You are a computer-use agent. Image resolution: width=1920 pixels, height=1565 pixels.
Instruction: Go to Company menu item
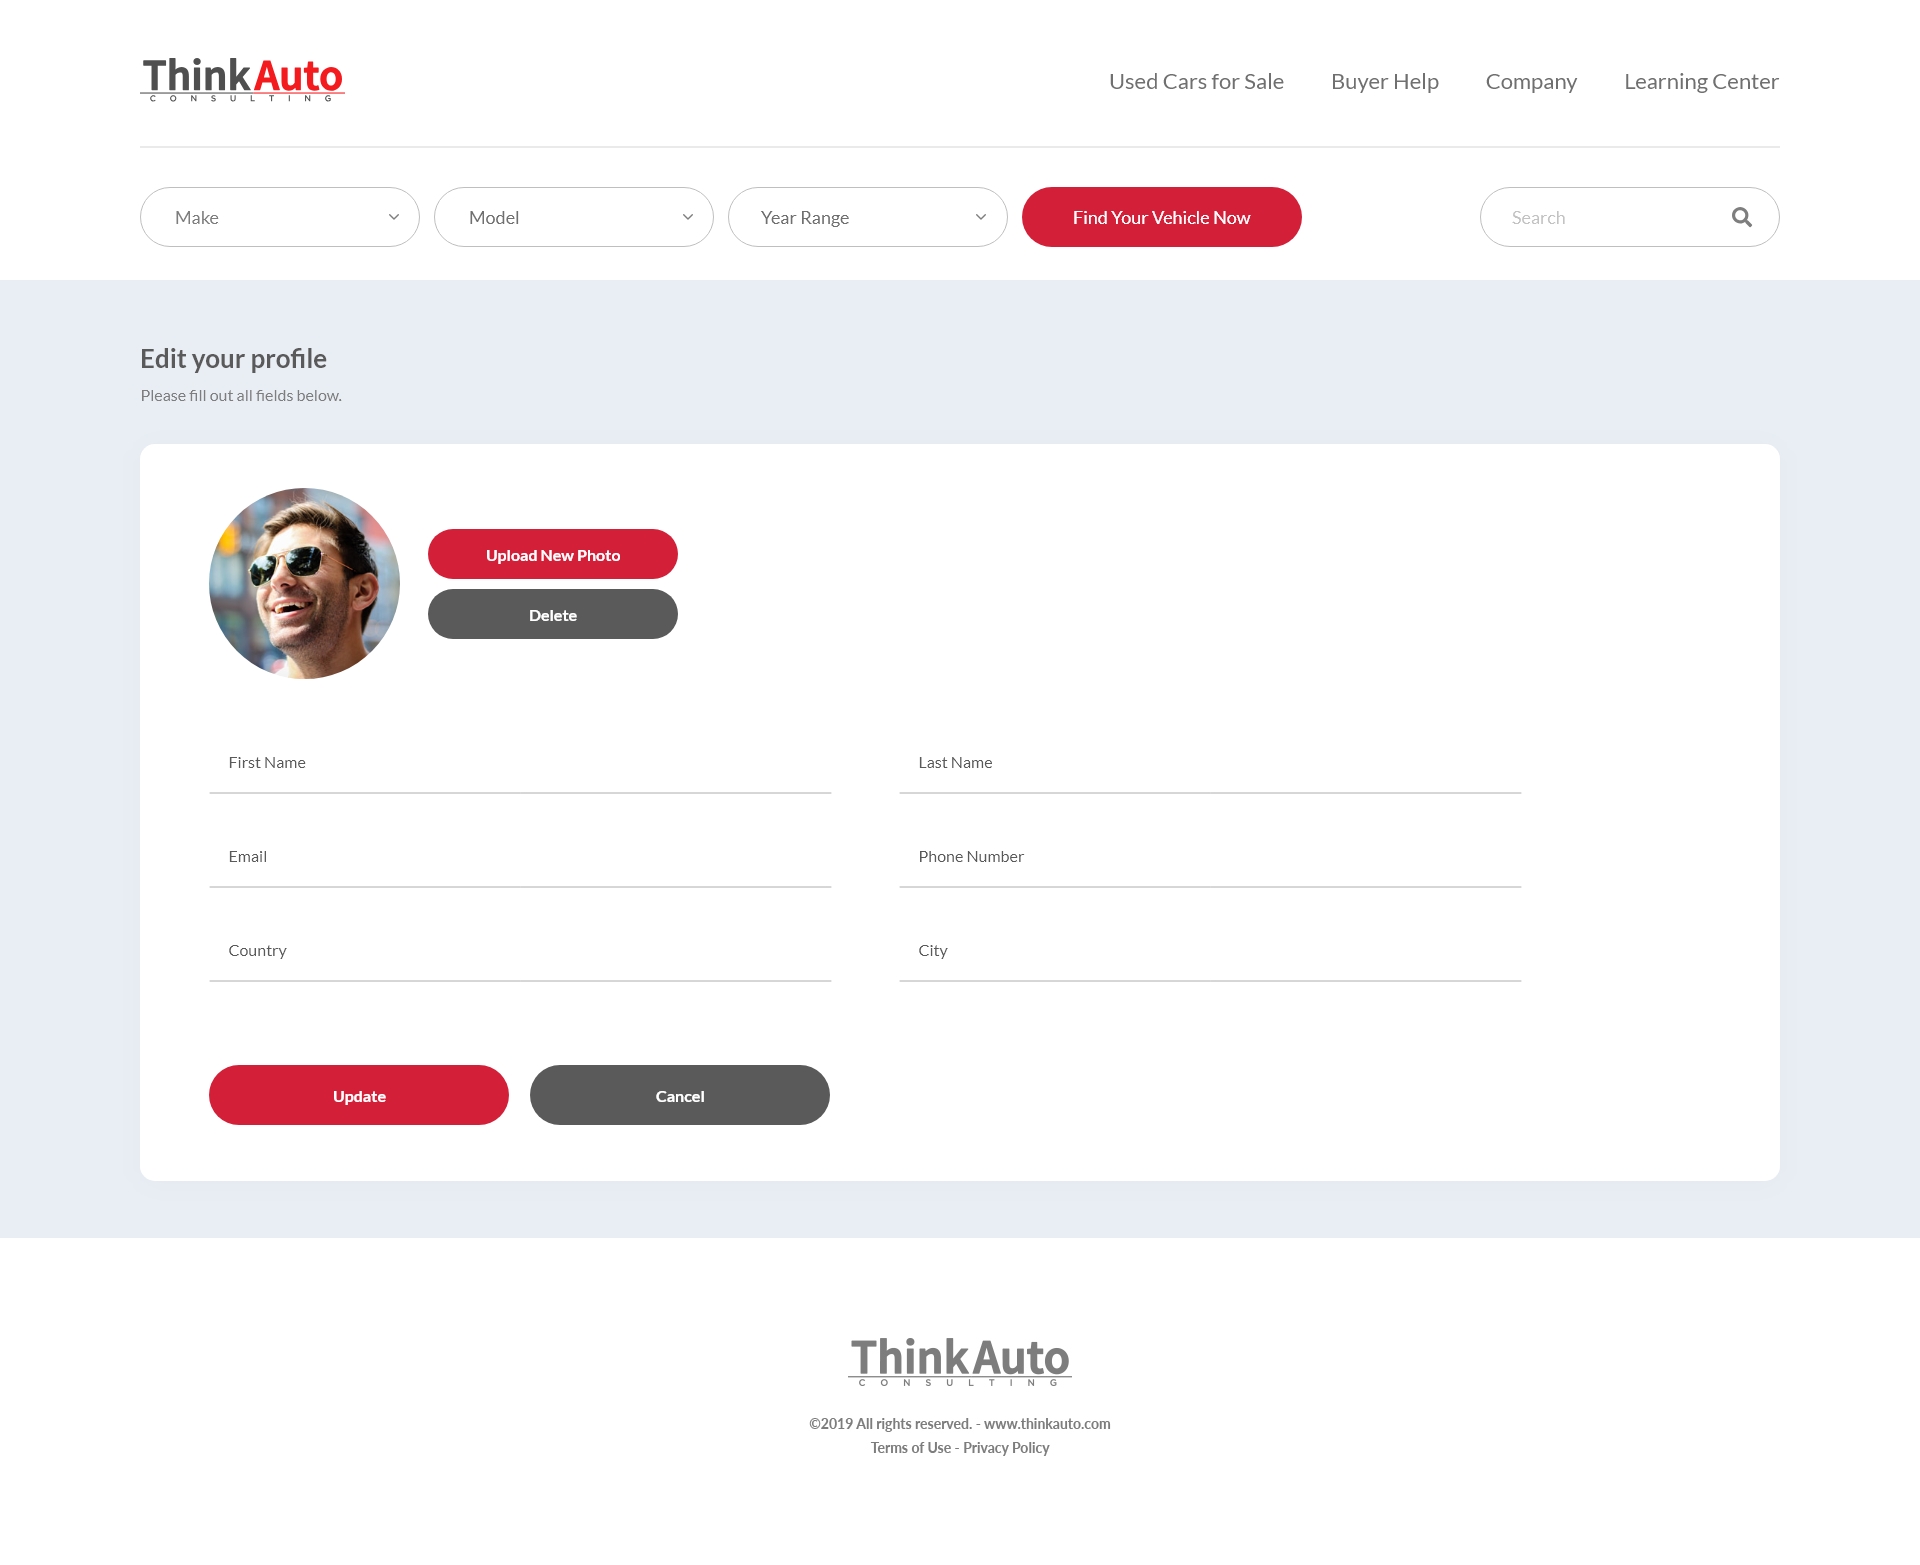tap(1531, 81)
